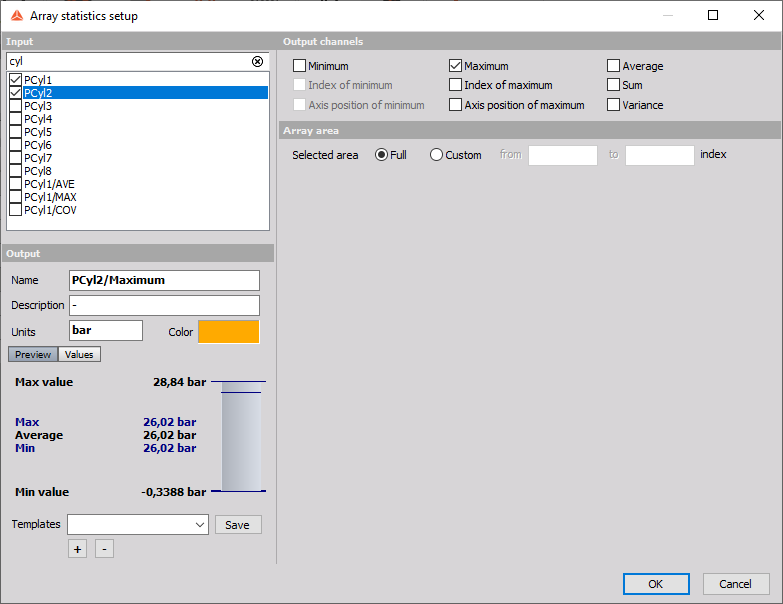Switch to the Values tab
The image size is (783, 604).
coord(79,354)
